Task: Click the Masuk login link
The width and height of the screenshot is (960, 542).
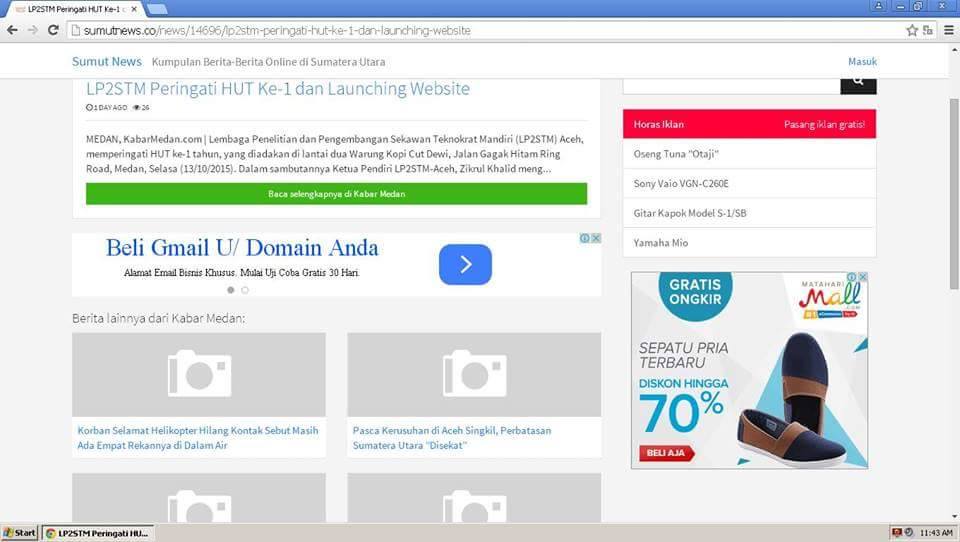Action: [x=862, y=61]
